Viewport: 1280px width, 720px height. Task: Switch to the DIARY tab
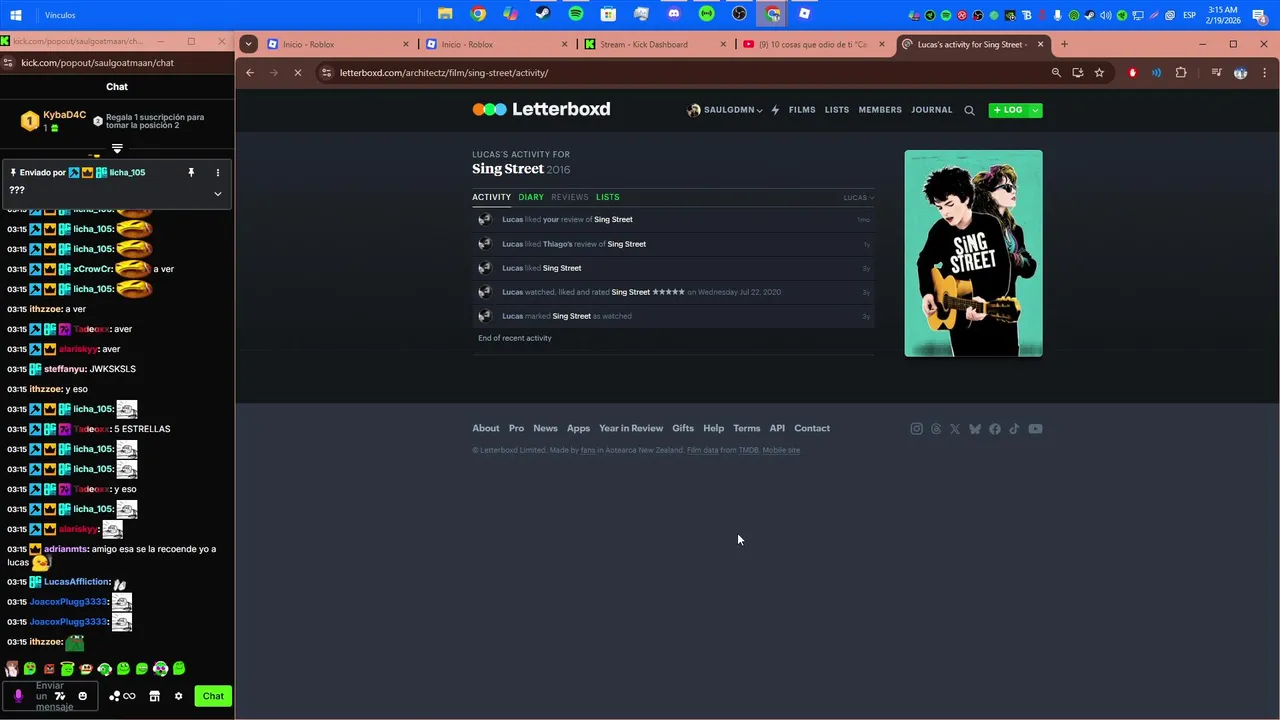click(x=531, y=197)
